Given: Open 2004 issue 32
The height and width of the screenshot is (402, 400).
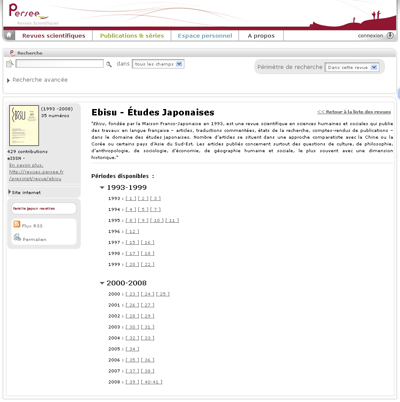Looking at the screenshot, I should [x=132, y=338].
